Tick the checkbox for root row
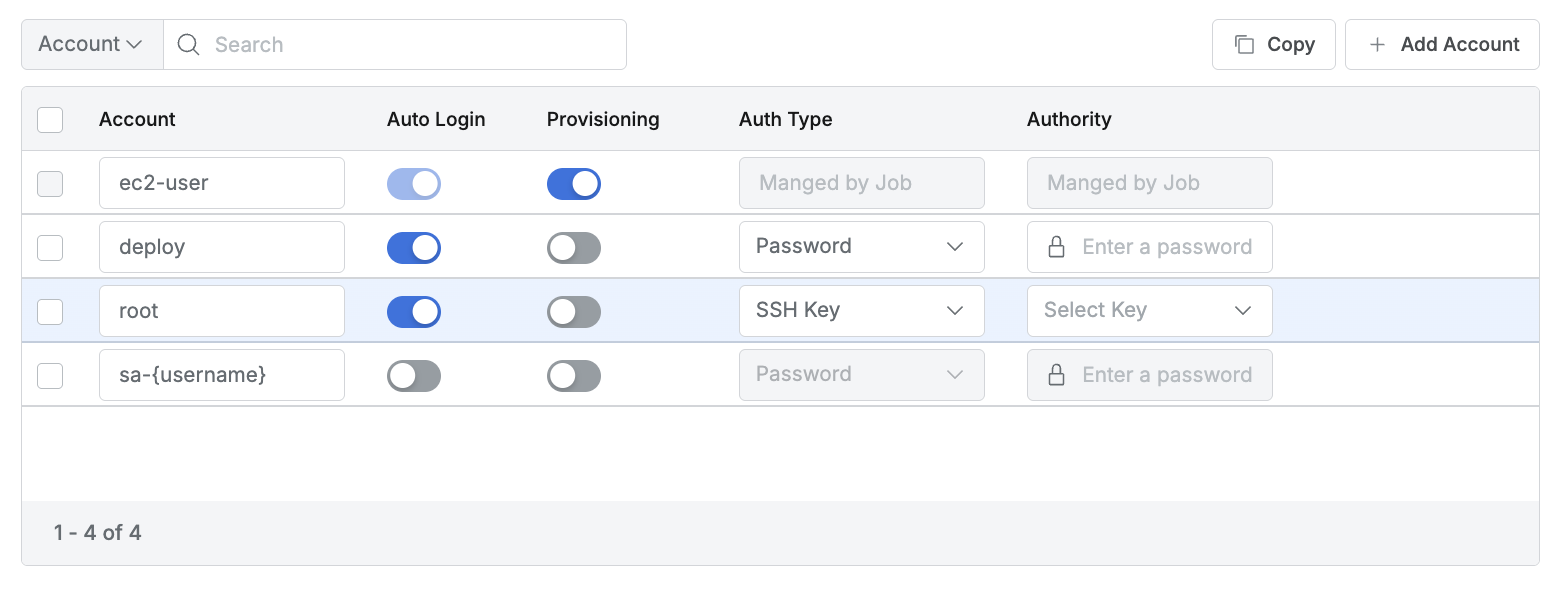The height and width of the screenshot is (592, 1564). (50, 311)
